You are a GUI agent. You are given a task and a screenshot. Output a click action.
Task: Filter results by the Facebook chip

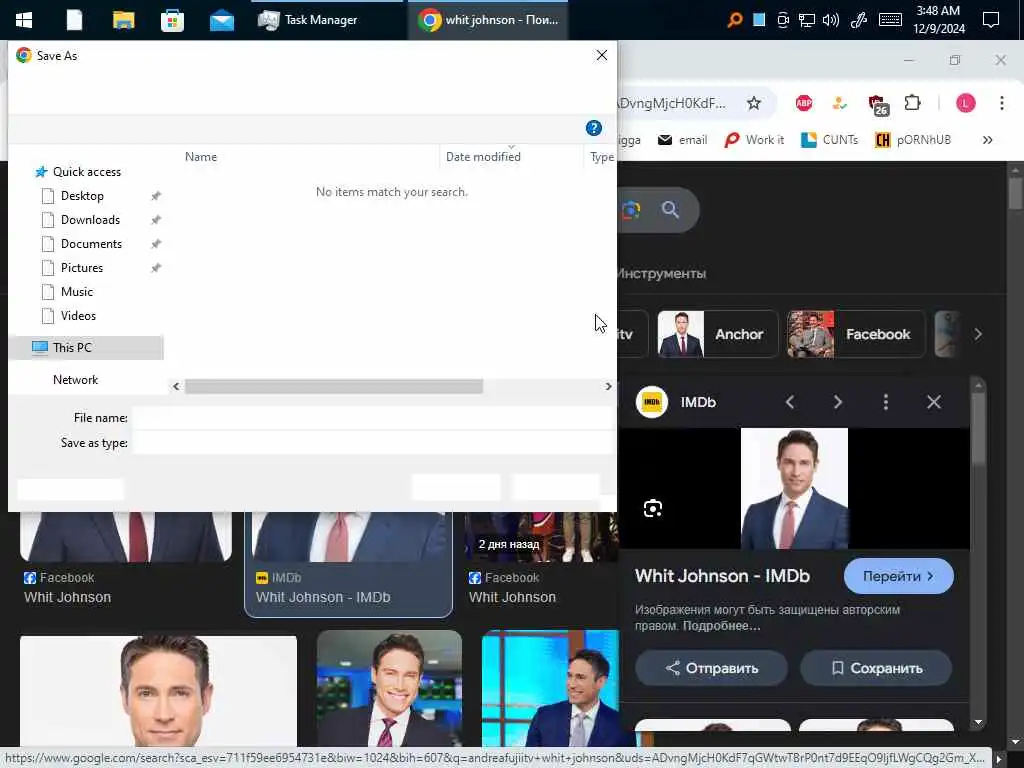(x=856, y=334)
